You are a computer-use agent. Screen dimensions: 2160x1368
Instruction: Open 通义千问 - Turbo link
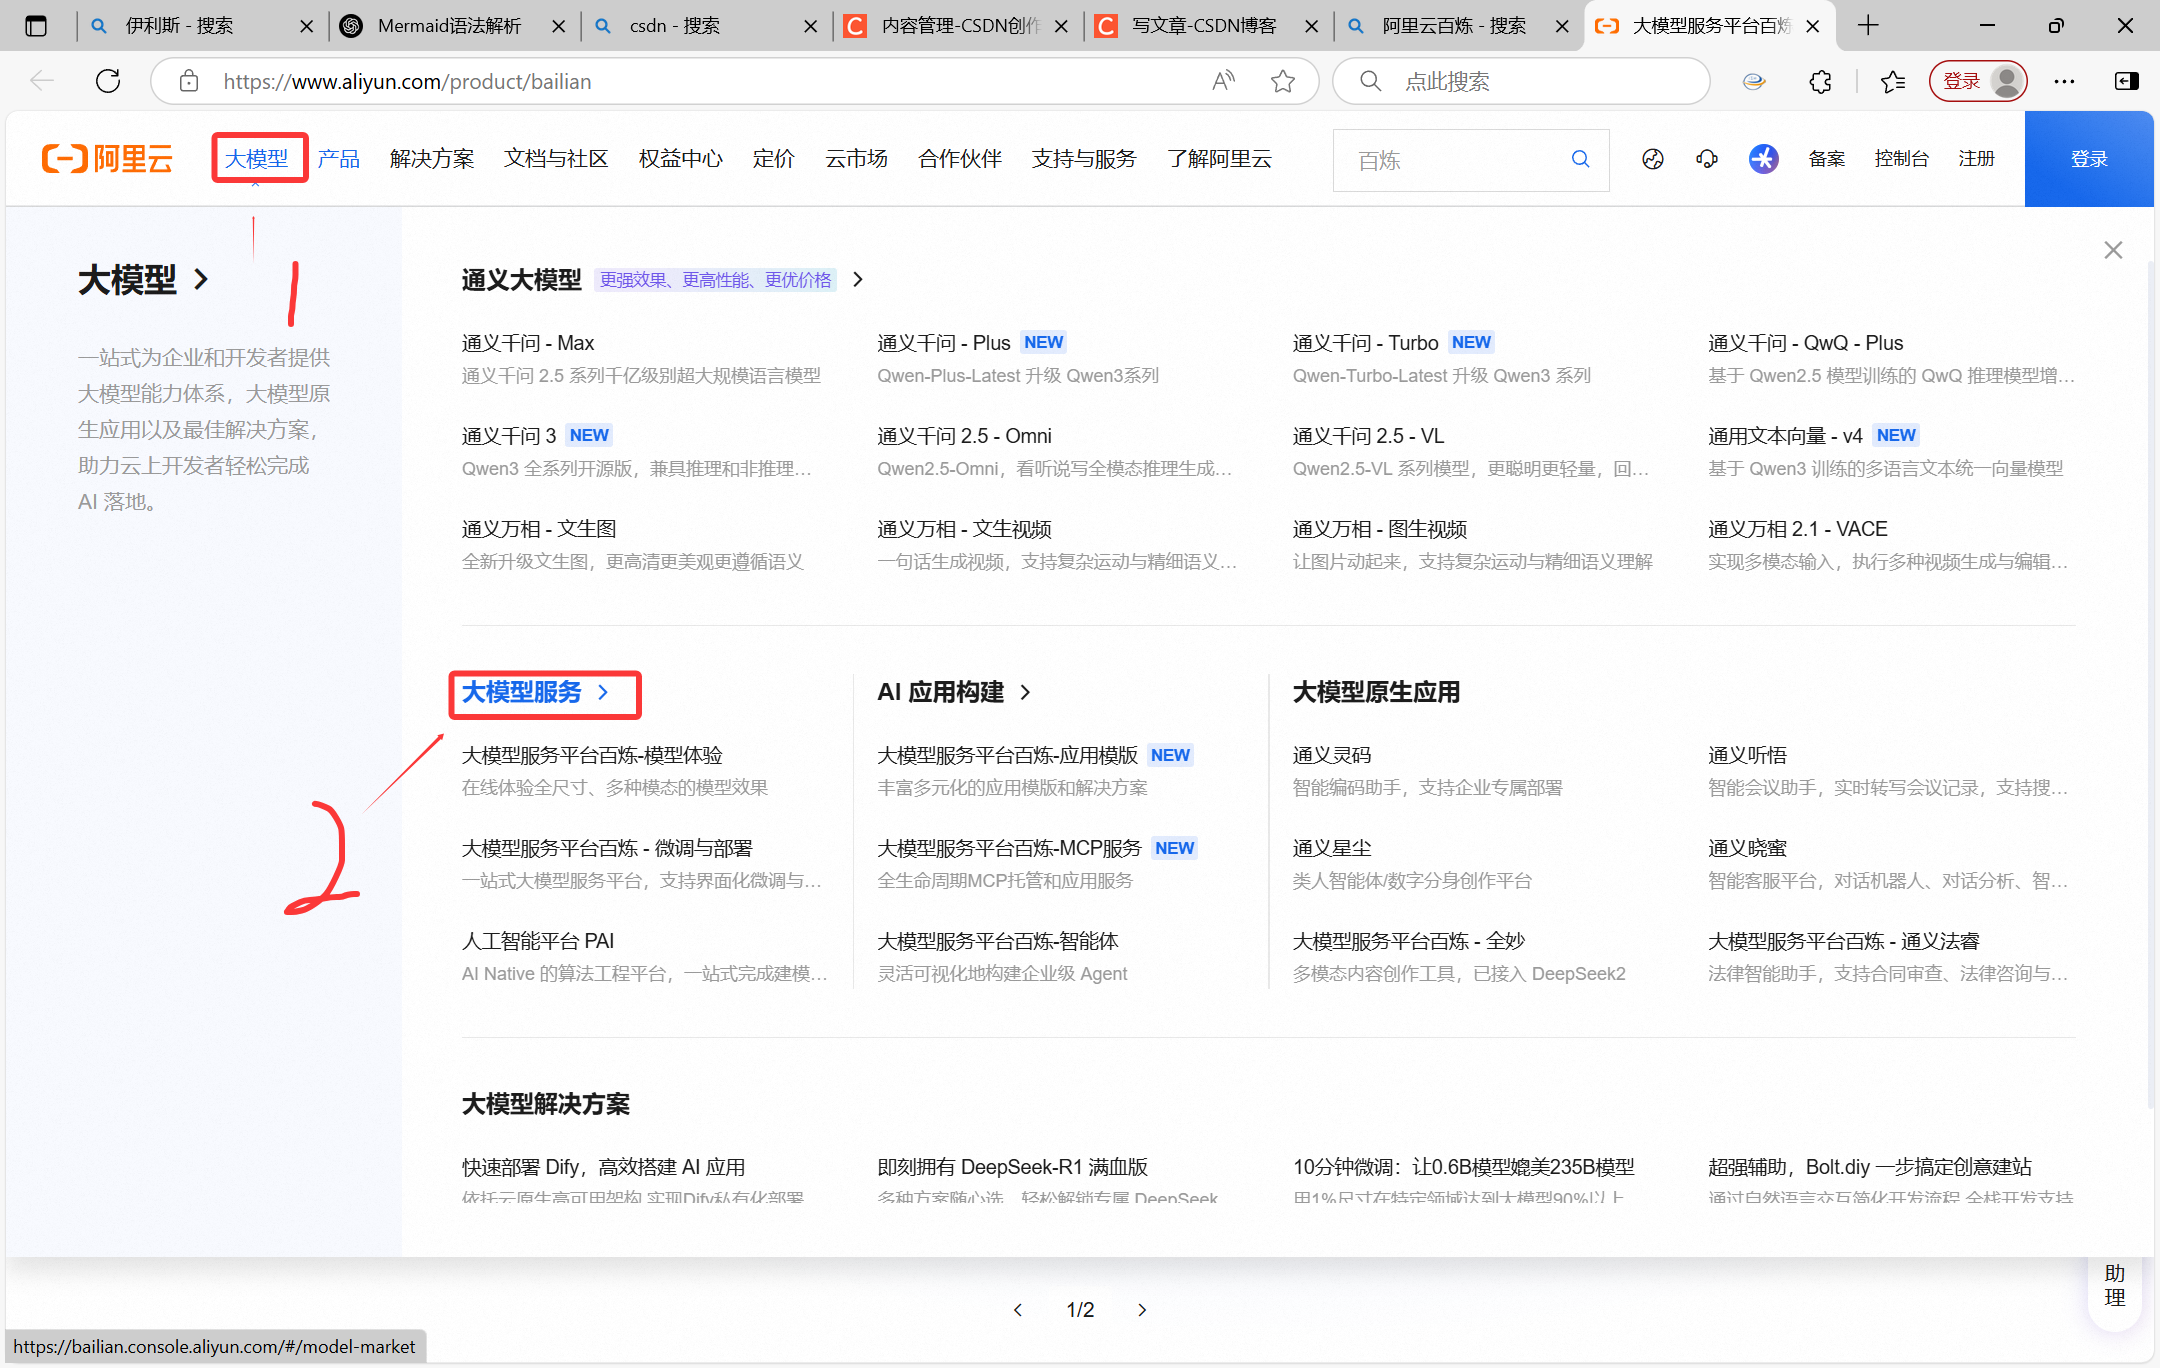tap(1365, 343)
